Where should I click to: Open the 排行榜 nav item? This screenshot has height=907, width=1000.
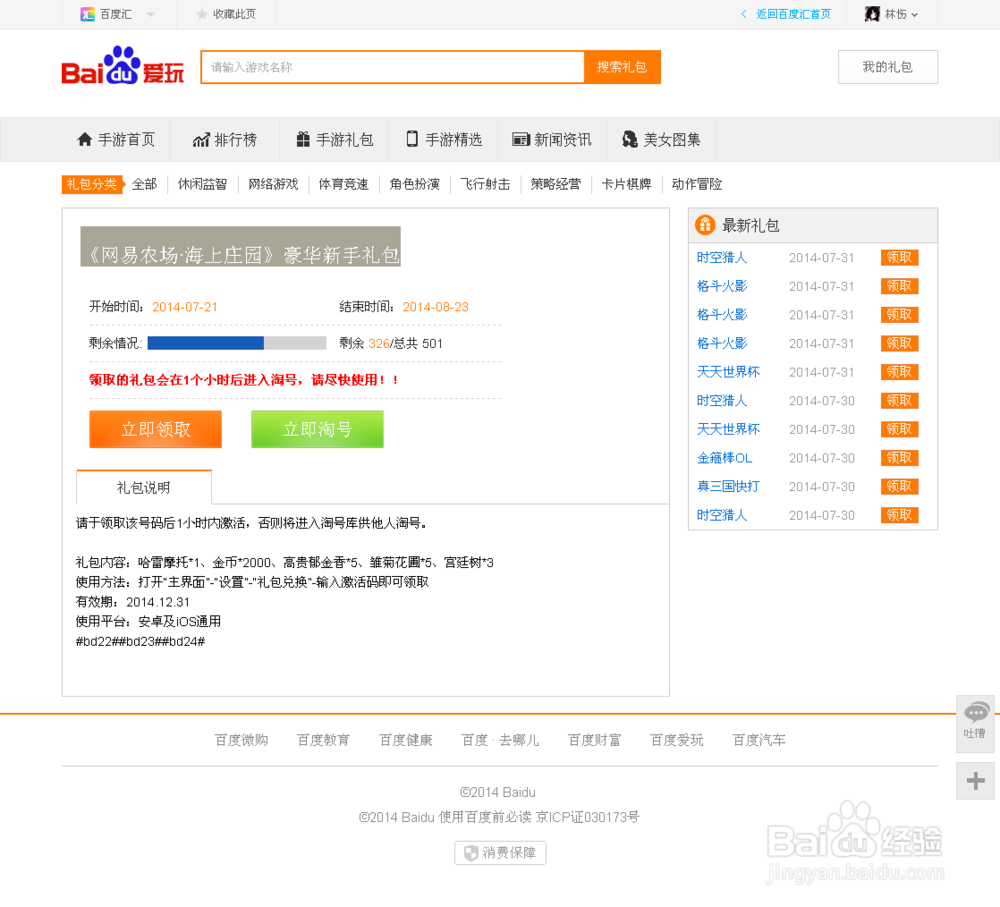[225, 139]
